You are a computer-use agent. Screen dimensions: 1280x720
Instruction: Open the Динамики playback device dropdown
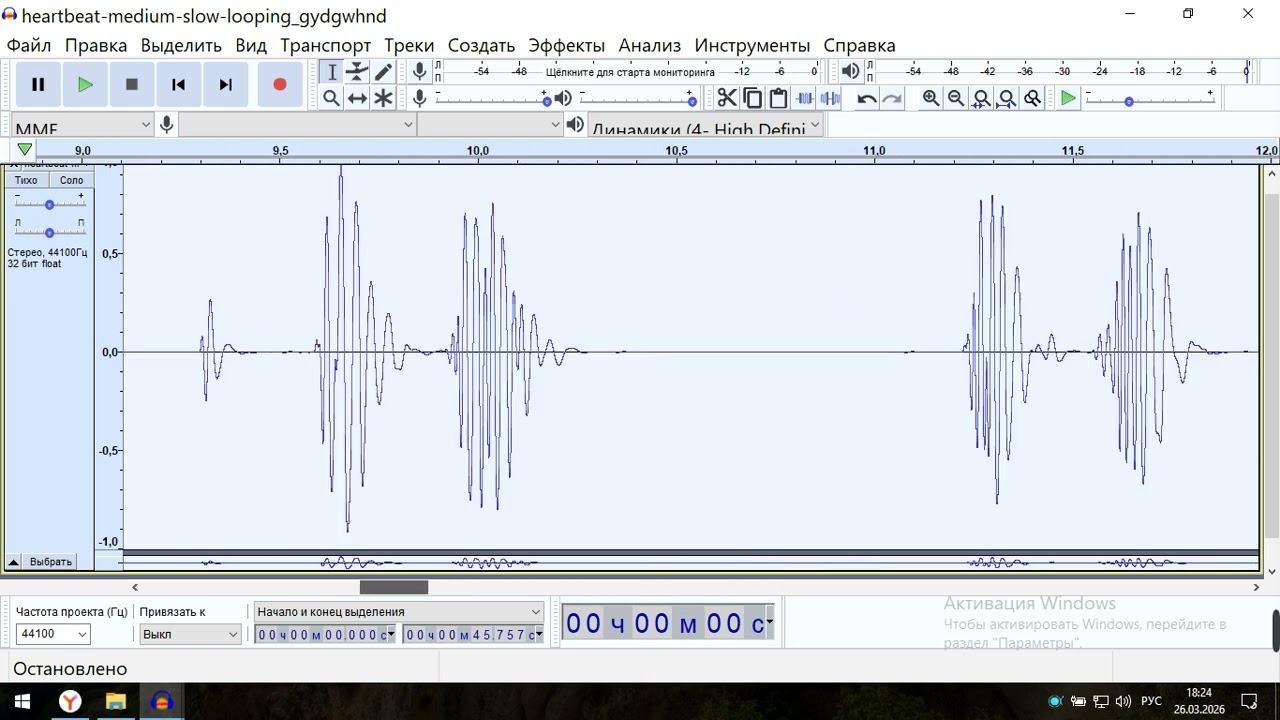706,125
